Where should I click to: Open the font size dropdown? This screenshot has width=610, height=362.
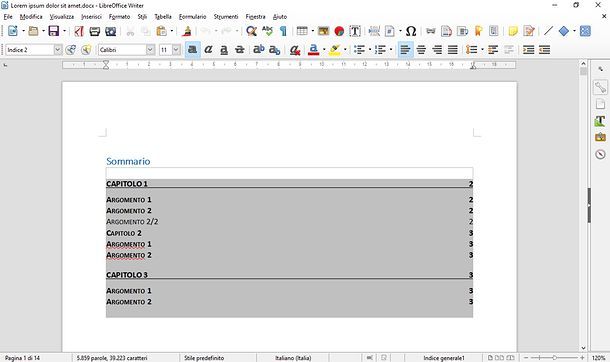click(176, 50)
